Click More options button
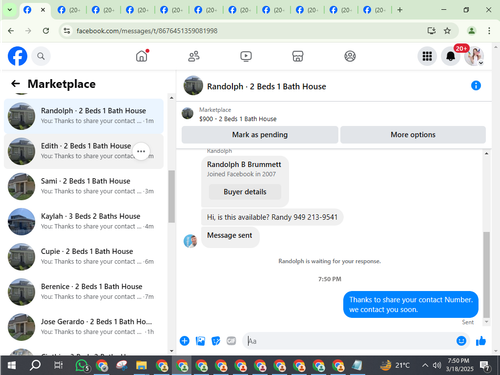This screenshot has width=500, height=375. (413, 135)
